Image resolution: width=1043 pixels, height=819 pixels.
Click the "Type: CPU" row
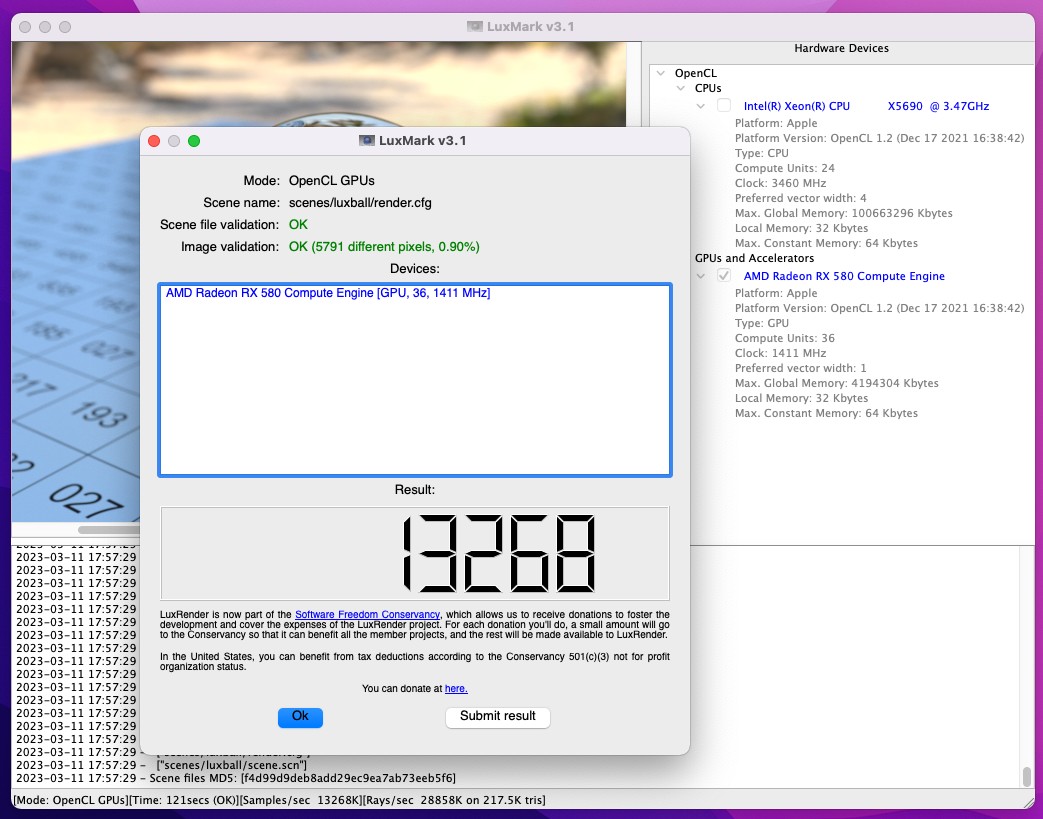click(762, 153)
